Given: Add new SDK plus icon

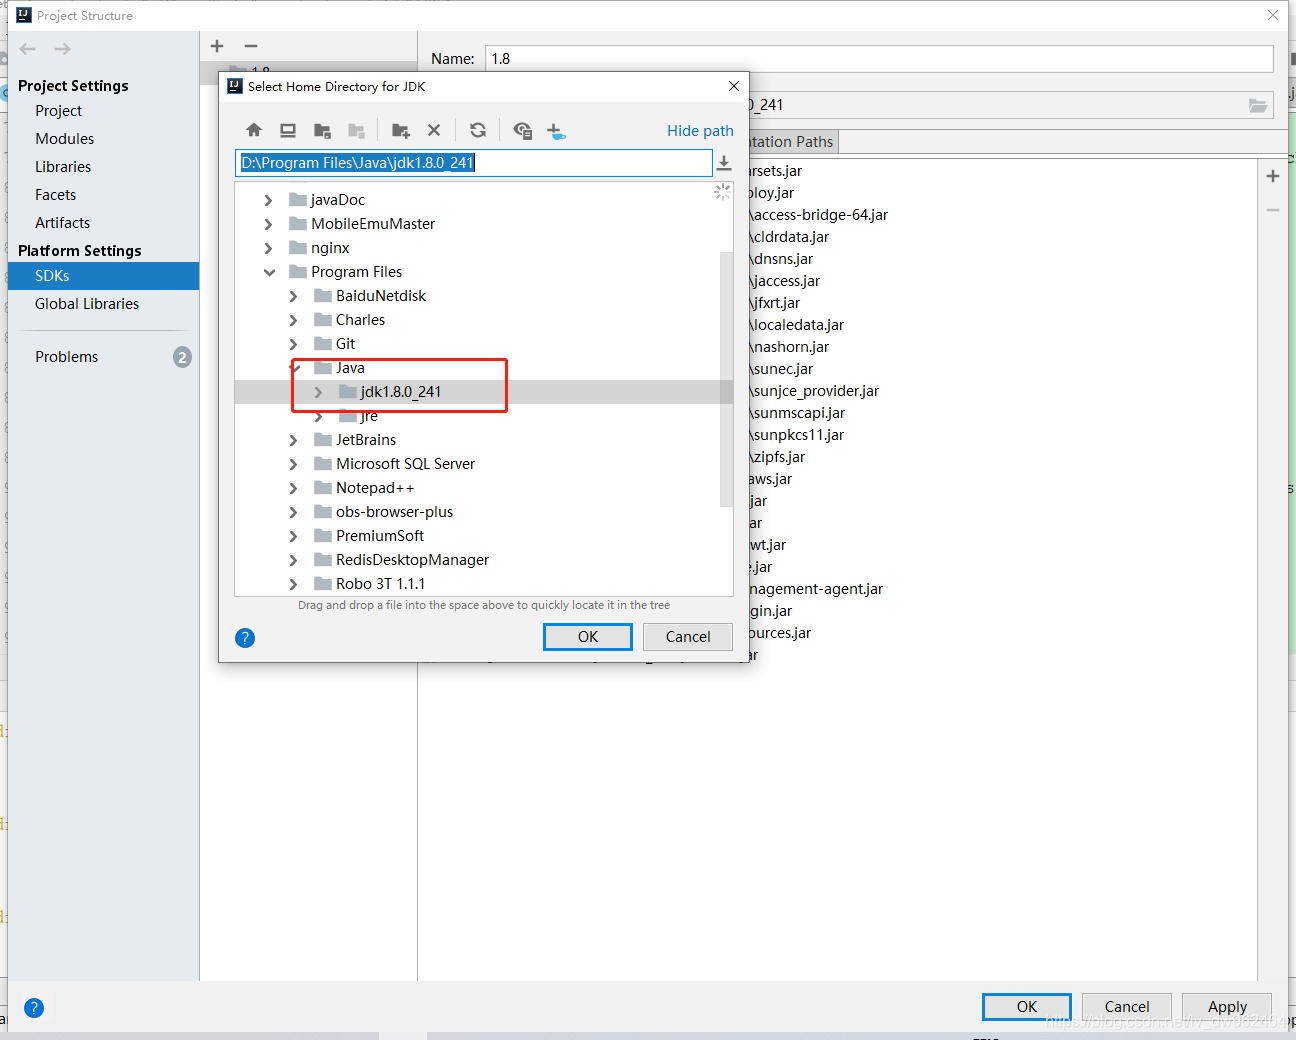Looking at the screenshot, I should click(217, 46).
